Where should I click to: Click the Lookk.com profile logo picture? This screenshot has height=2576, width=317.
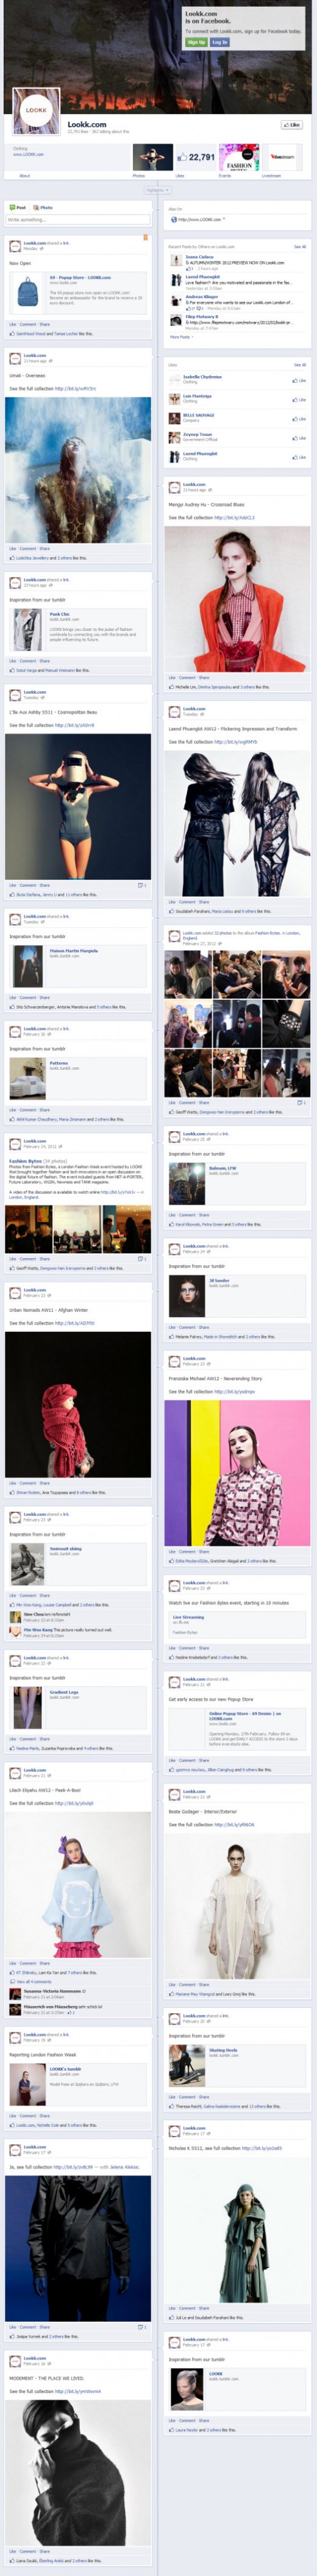pyautogui.click(x=35, y=111)
